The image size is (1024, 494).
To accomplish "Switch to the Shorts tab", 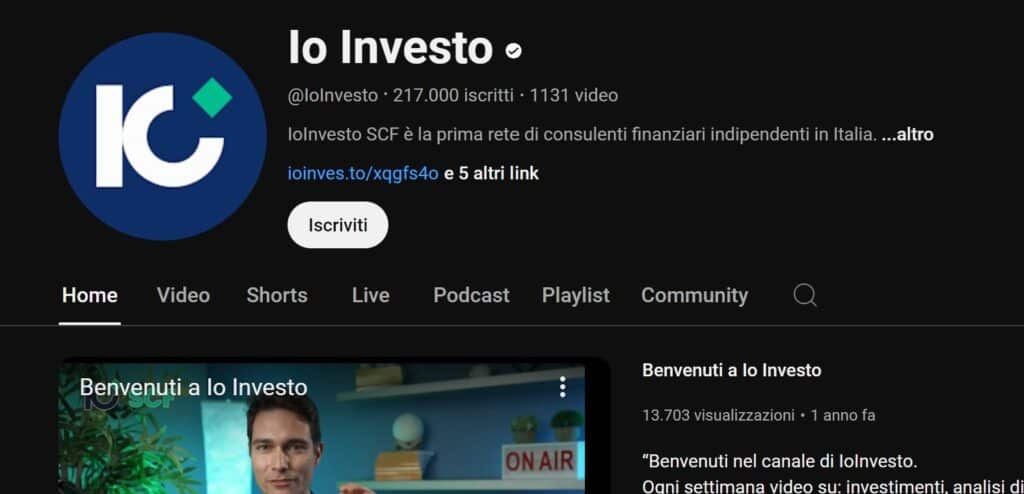I will tap(277, 295).
